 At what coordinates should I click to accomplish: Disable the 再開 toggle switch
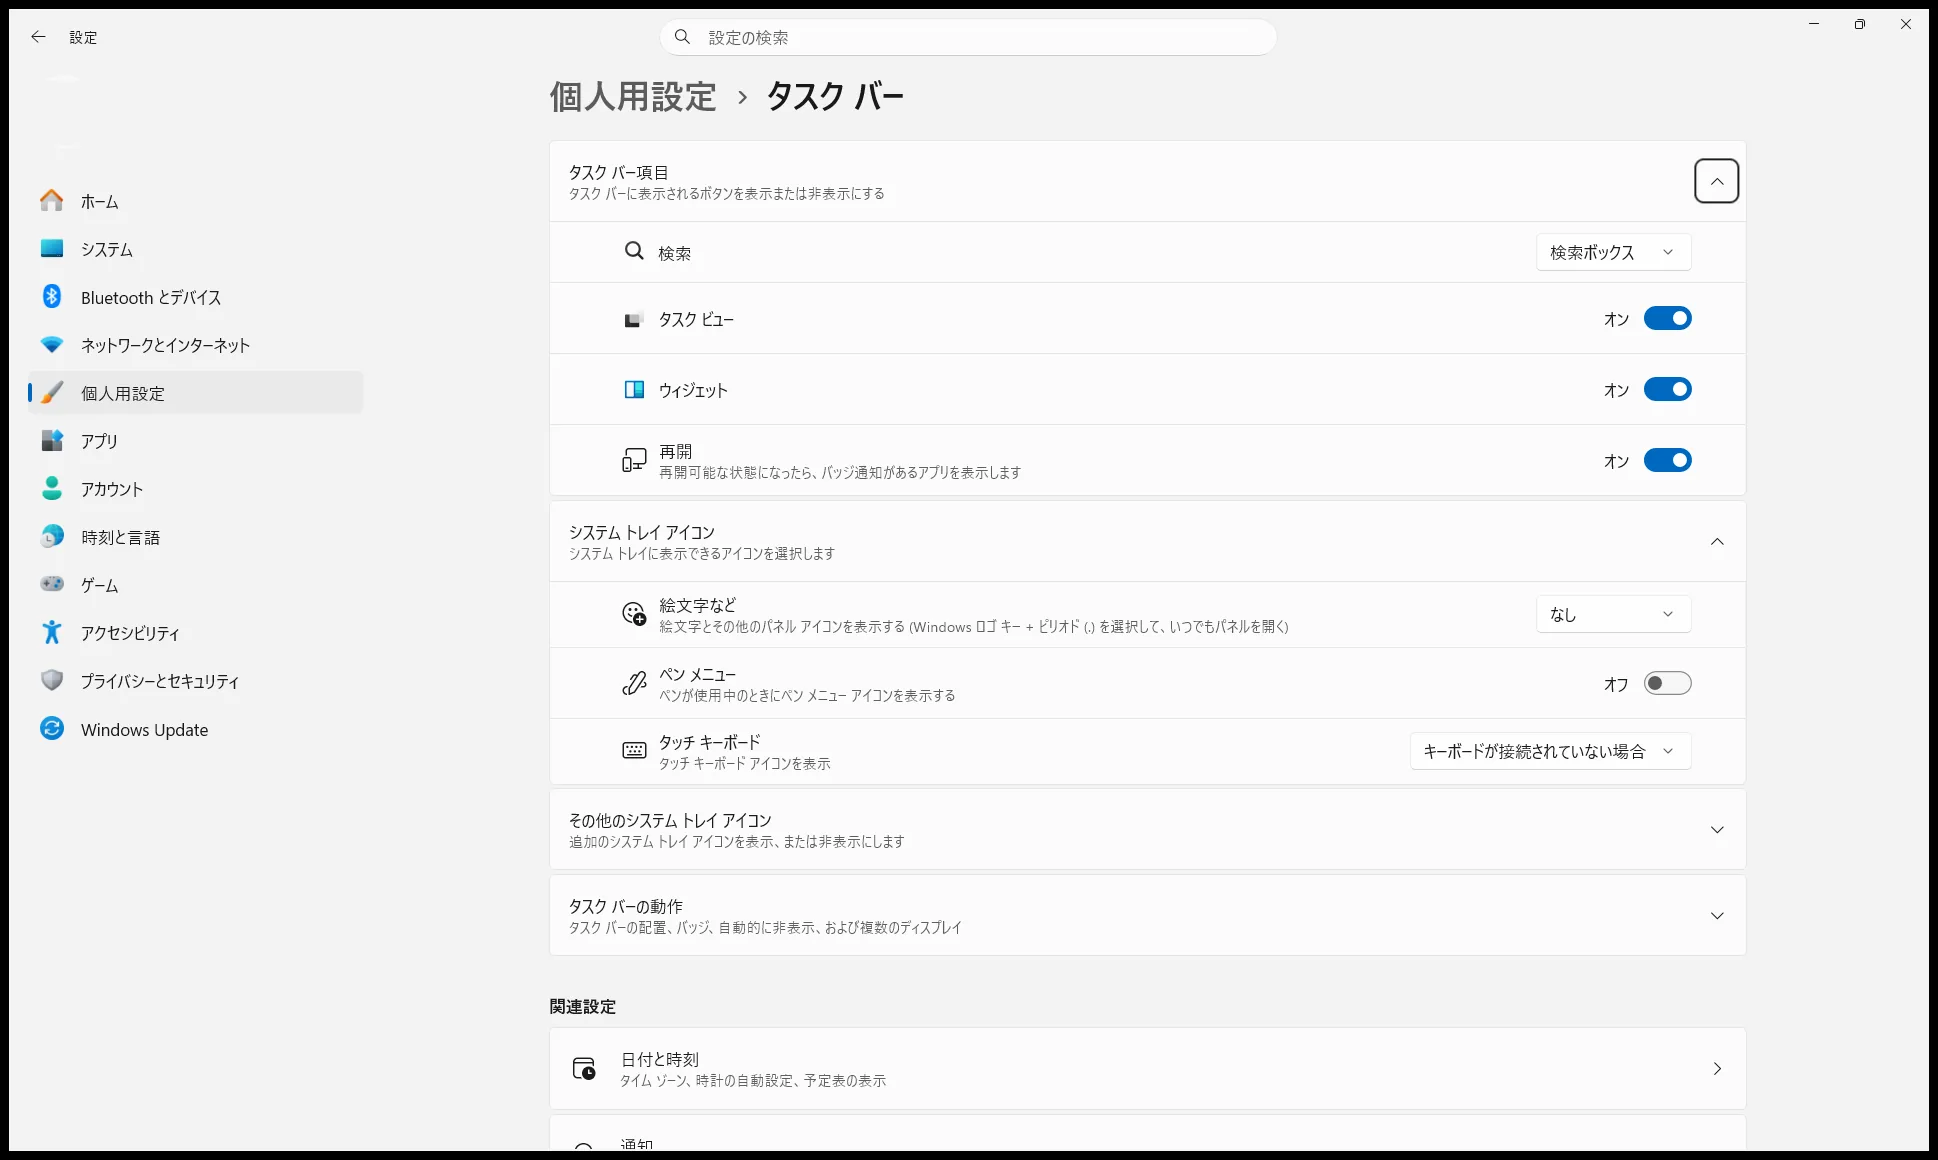pyautogui.click(x=1667, y=461)
